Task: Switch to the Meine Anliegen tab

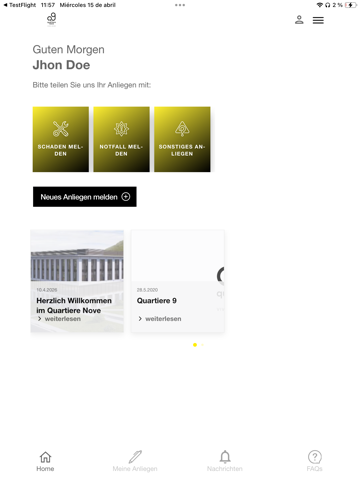Action: coord(135,461)
